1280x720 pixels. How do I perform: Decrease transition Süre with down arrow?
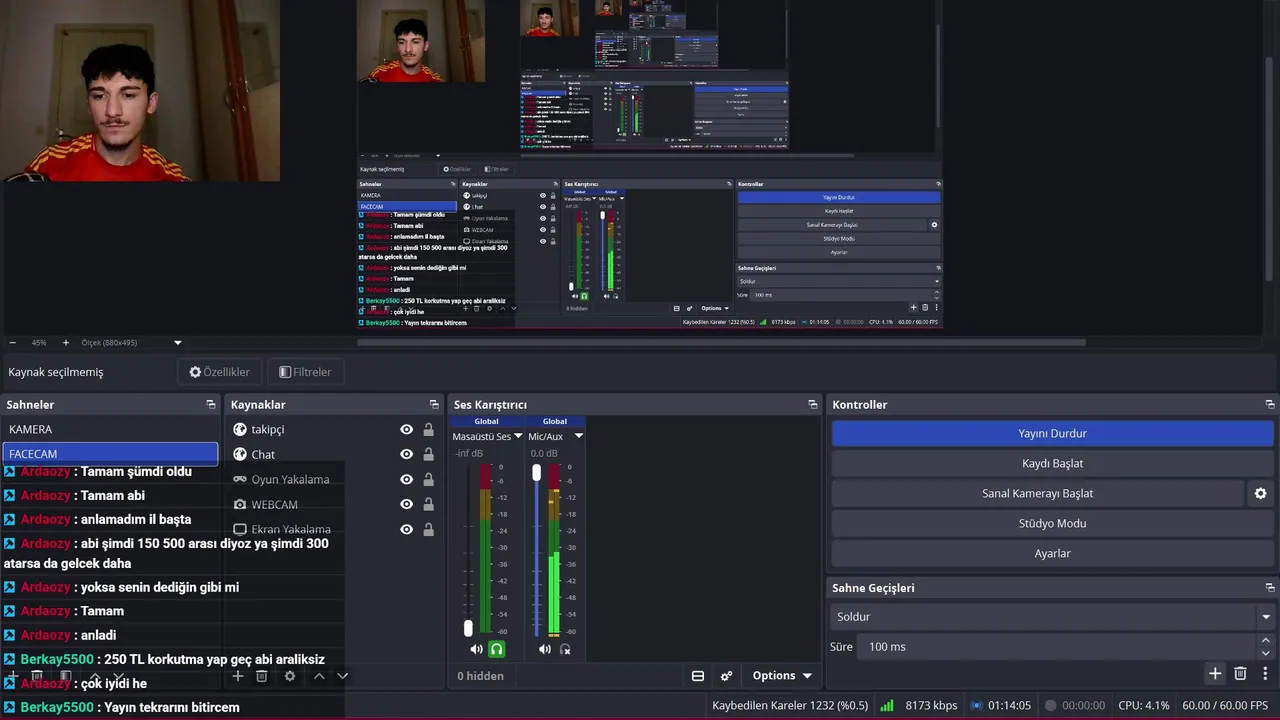click(1266, 653)
